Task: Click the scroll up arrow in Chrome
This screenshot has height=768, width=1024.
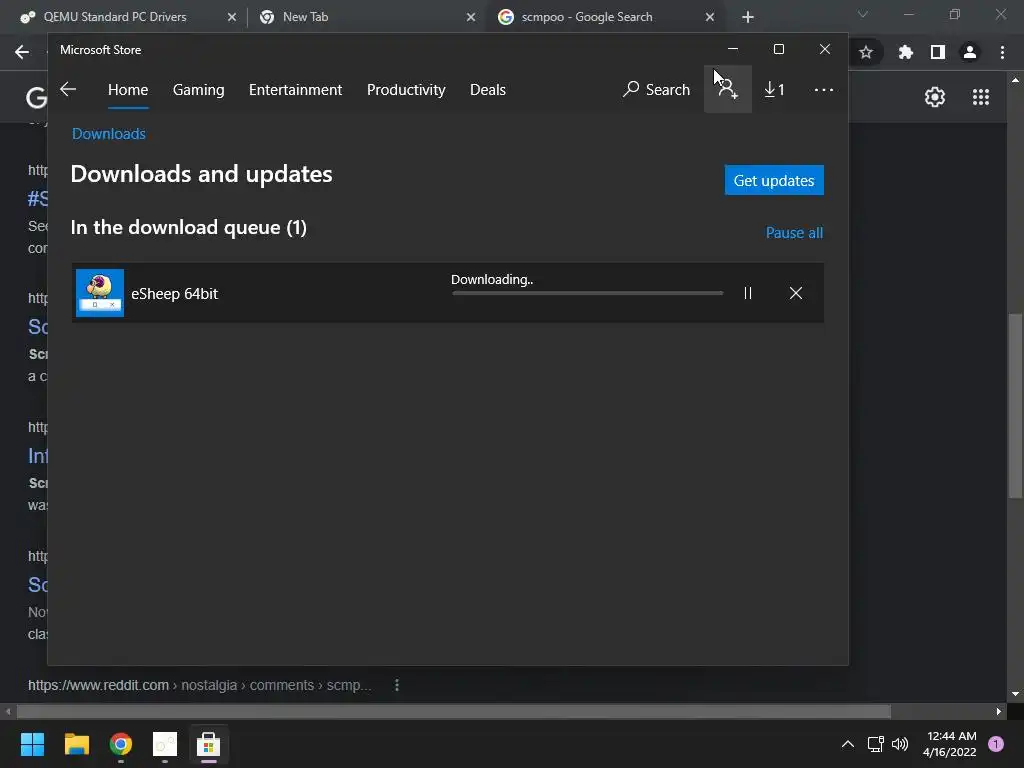Action: point(1015,80)
